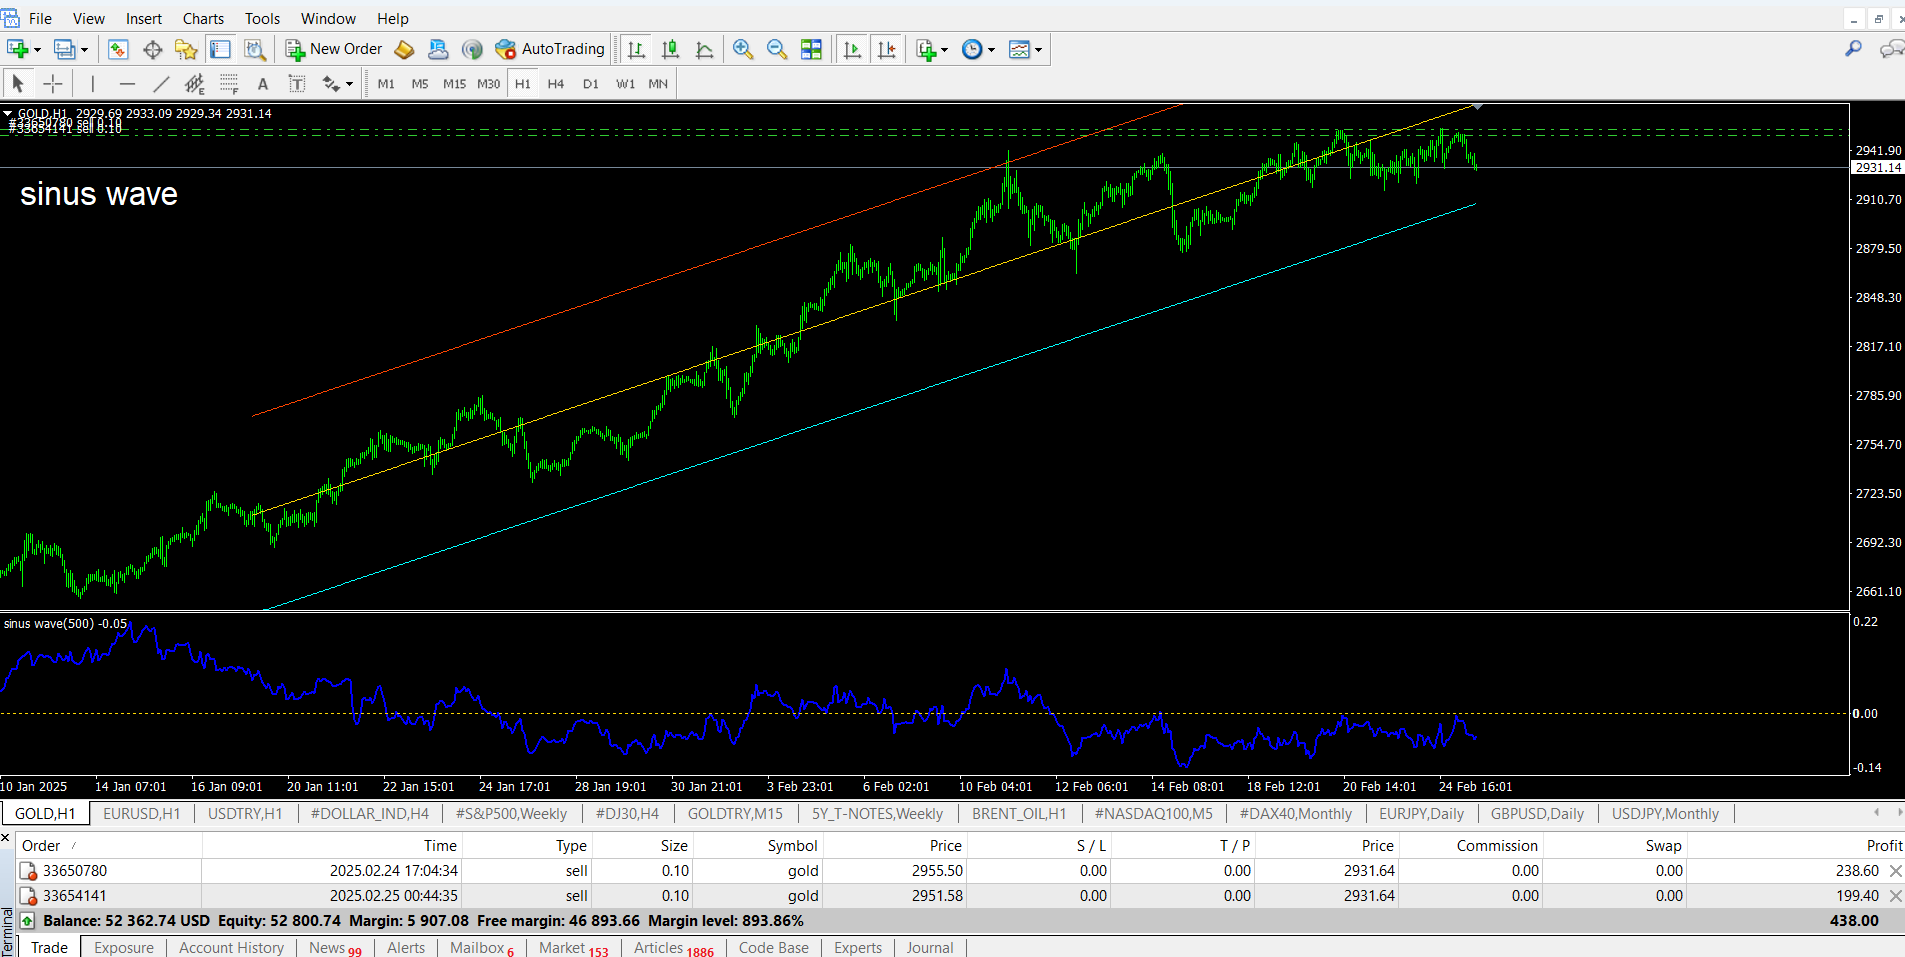Draw a vertical line tool

[x=93, y=84]
